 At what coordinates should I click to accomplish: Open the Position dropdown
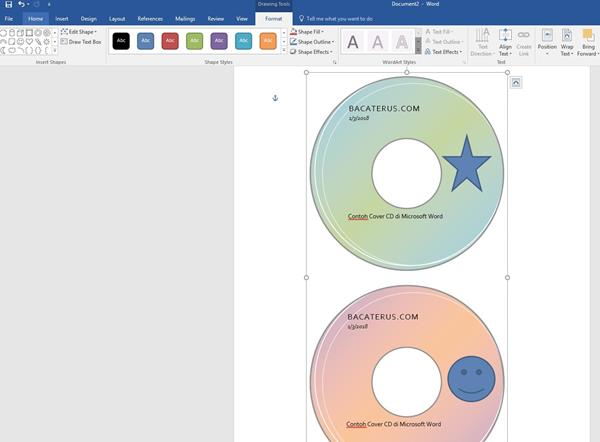coord(547,42)
